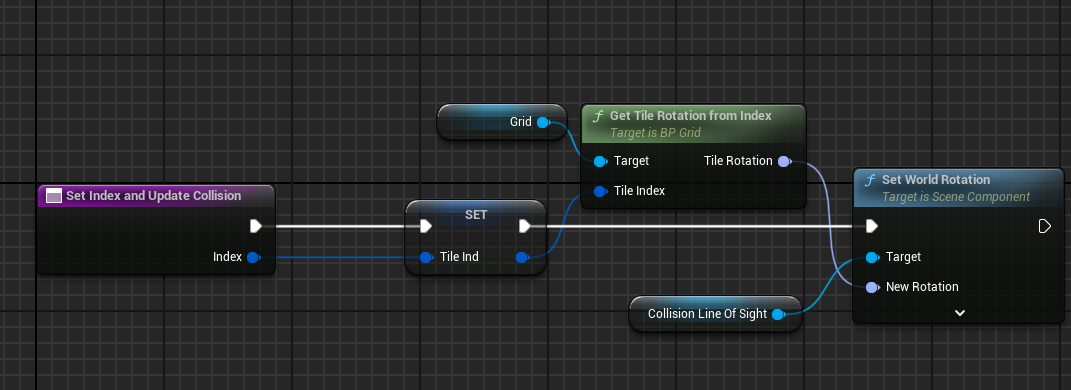
Task: Click the Tile Ind input pin on SET
Action: [426, 257]
